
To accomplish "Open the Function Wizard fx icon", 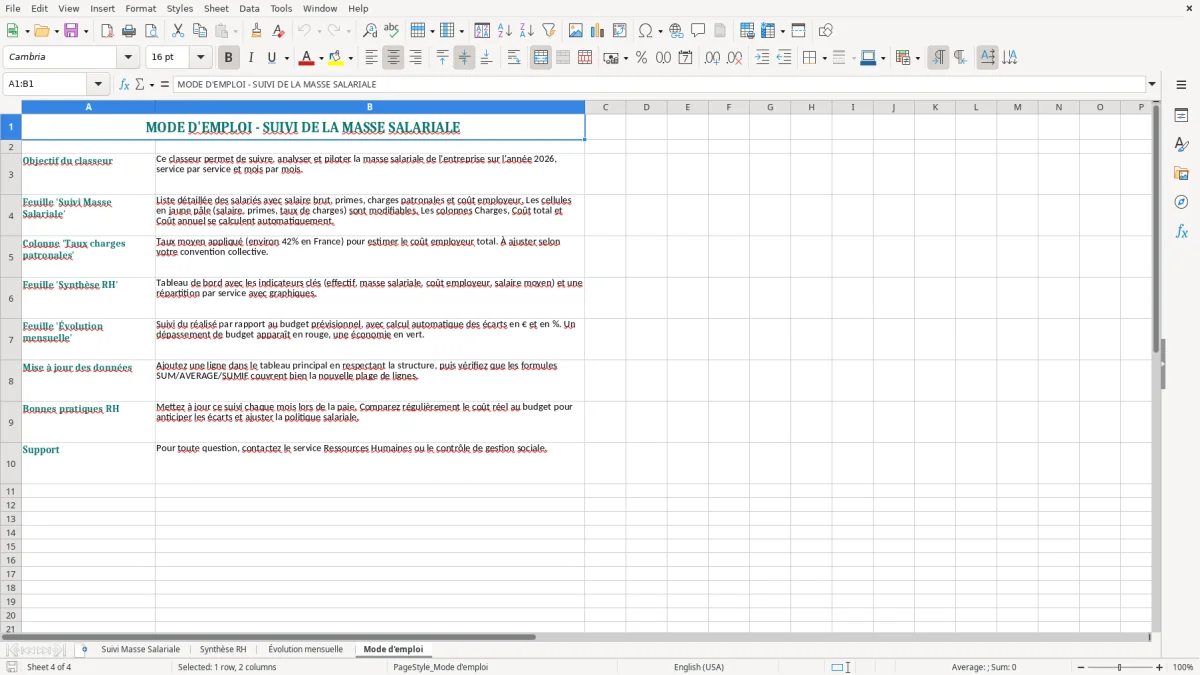I will click(x=124, y=84).
